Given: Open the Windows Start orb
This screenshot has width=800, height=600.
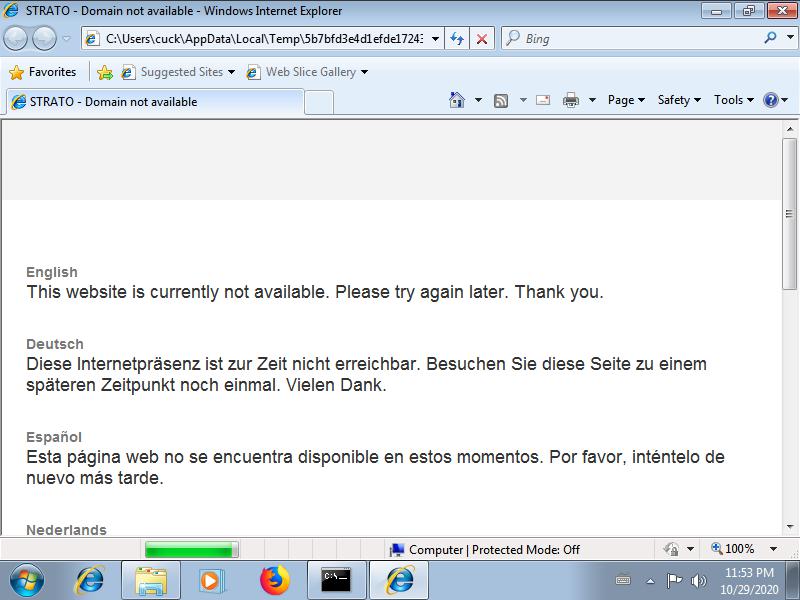Looking at the screenshot, I should coord(27,580).
